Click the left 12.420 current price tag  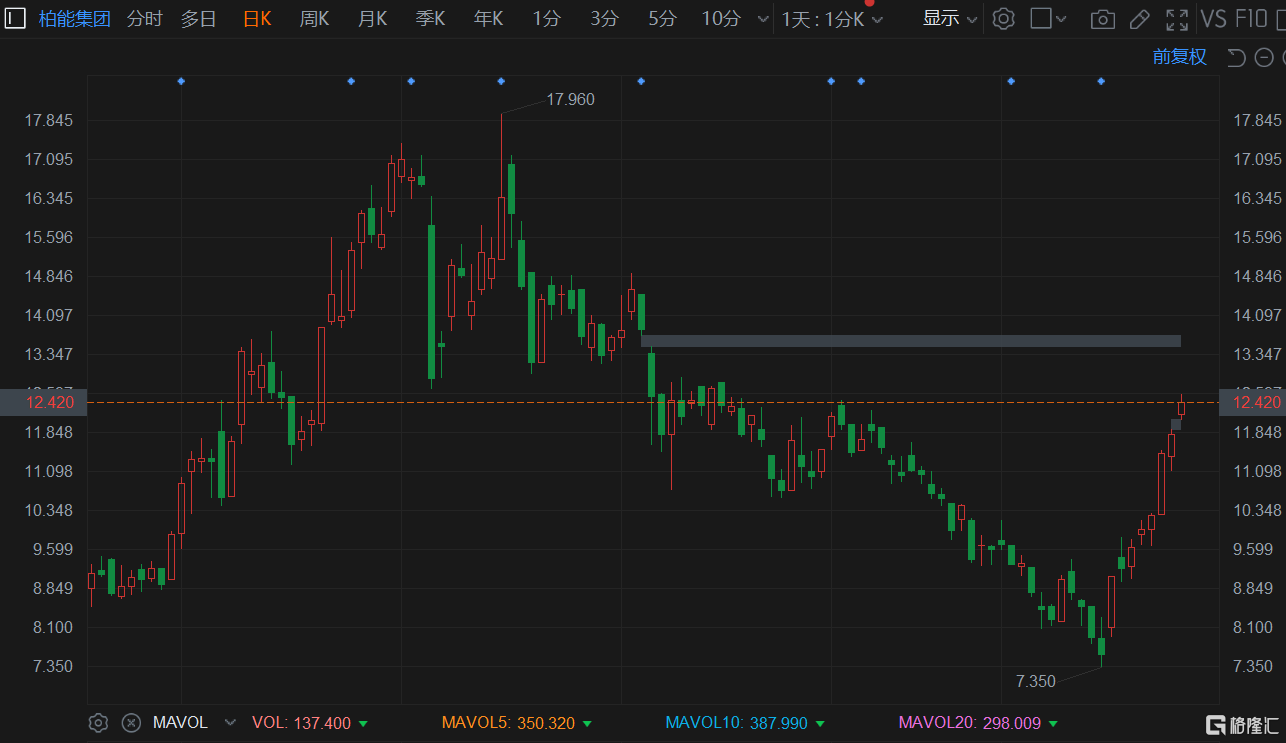[x=44, y=402]
